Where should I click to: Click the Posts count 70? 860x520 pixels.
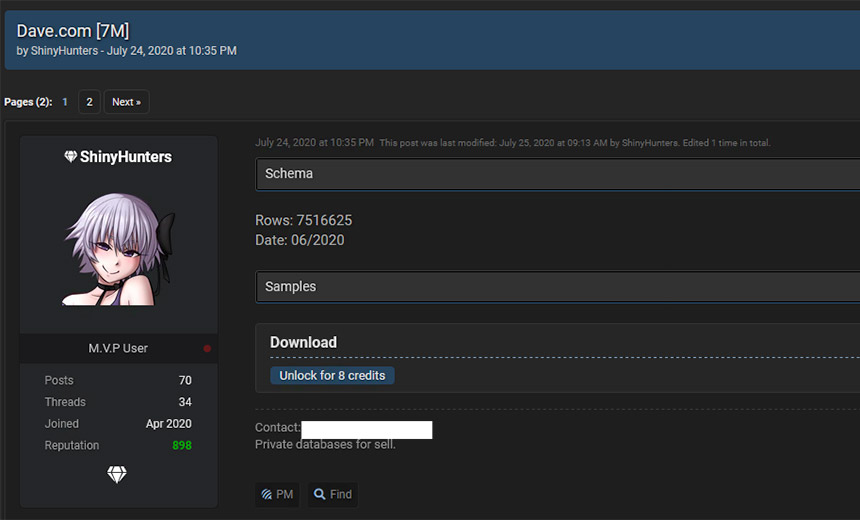click(185, 380)
